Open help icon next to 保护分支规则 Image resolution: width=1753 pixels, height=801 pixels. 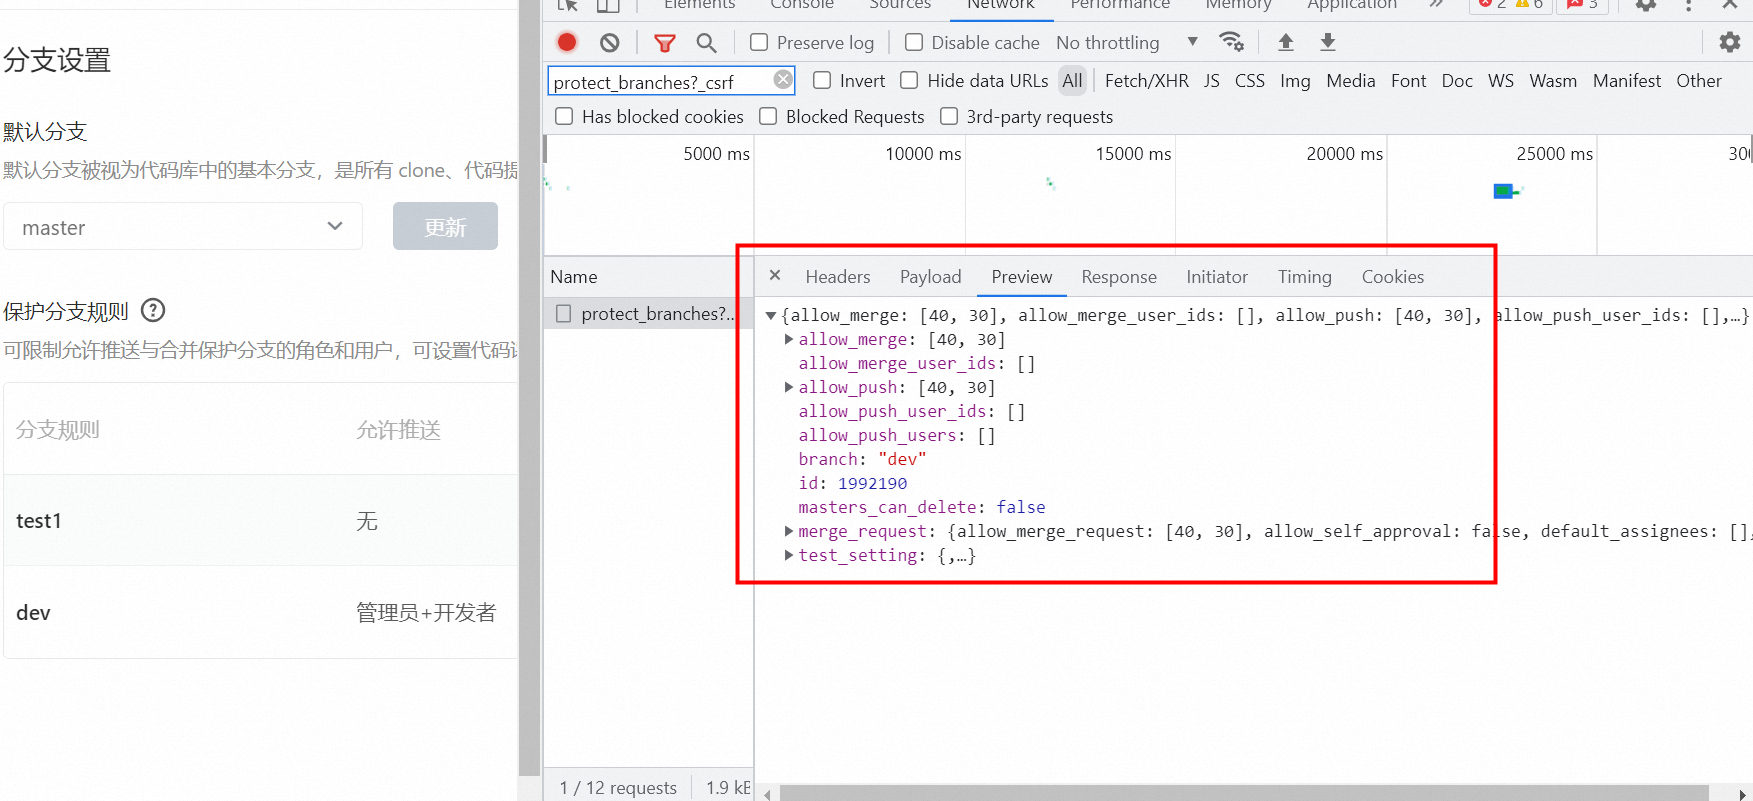[x=153, y=310]
